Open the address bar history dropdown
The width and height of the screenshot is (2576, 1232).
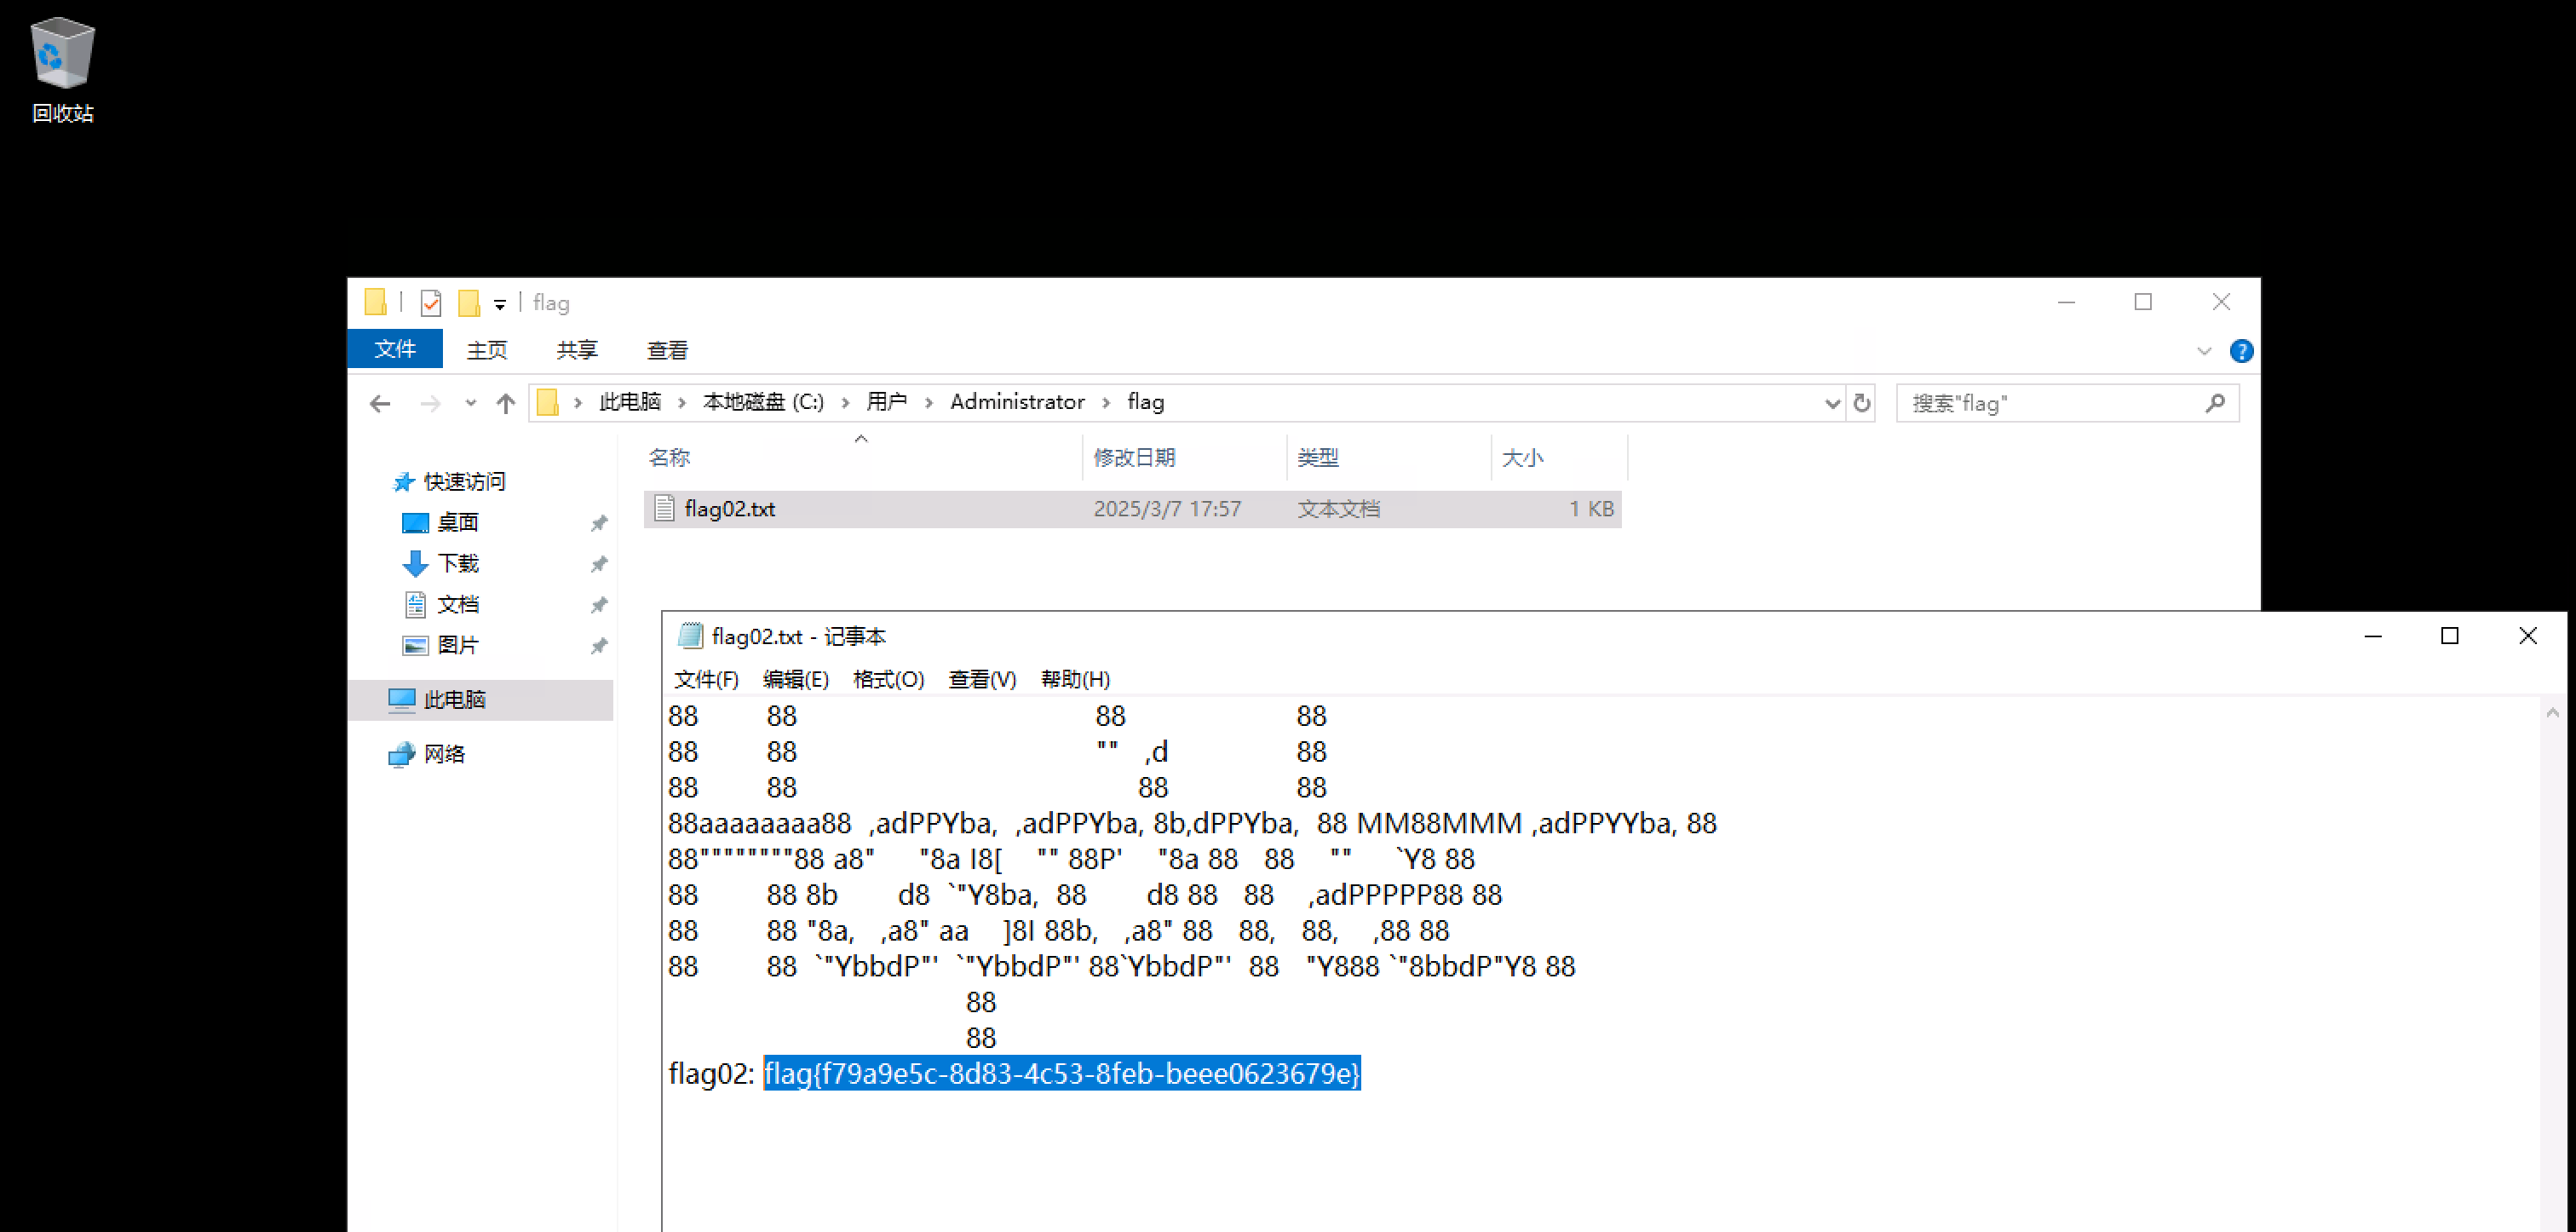coord(1832,403)
